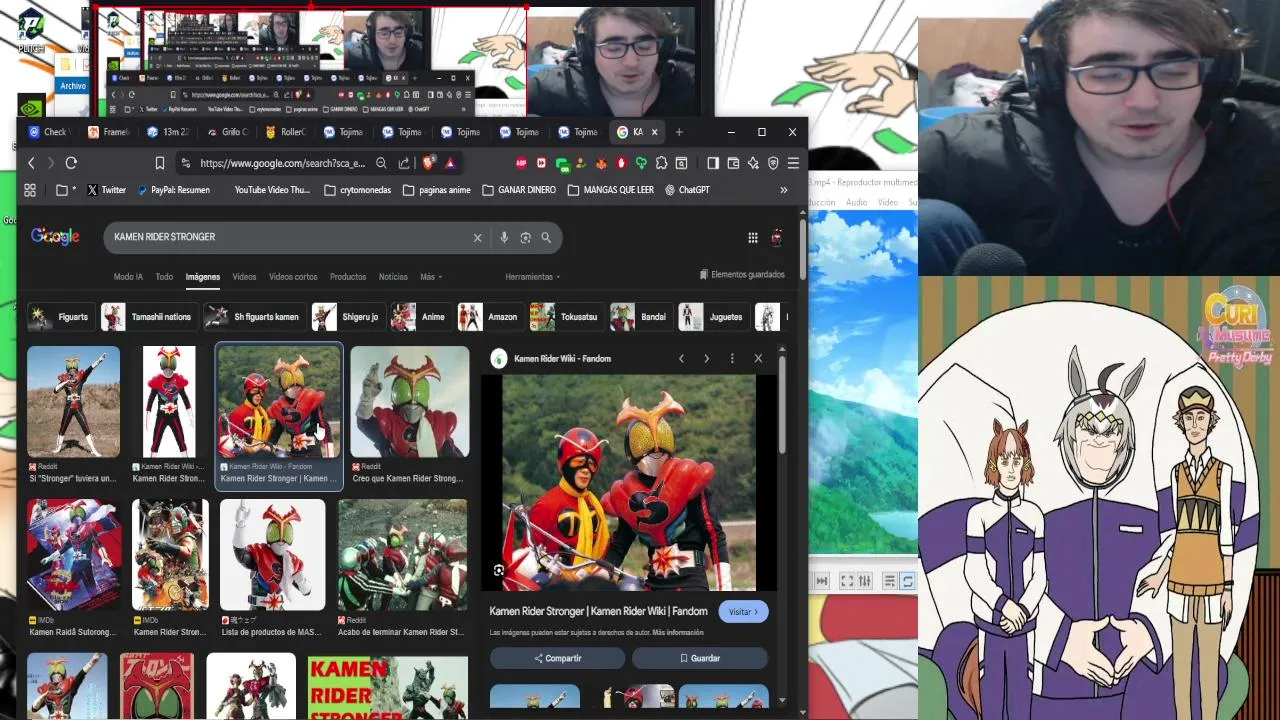Open the Brave Wallet icon
This screenshot has width=1280, height=720.
[733, 163]
